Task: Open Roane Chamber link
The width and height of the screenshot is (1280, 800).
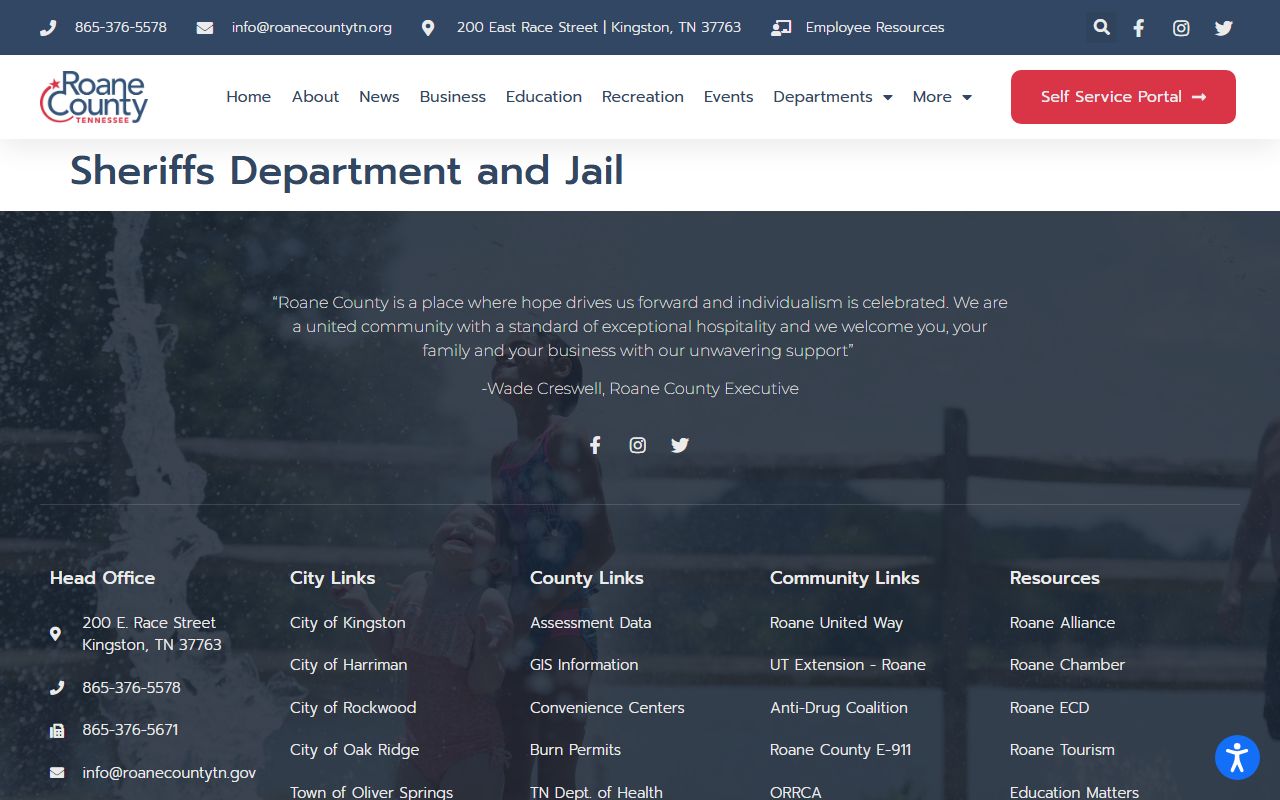Action: point(1067,664)
